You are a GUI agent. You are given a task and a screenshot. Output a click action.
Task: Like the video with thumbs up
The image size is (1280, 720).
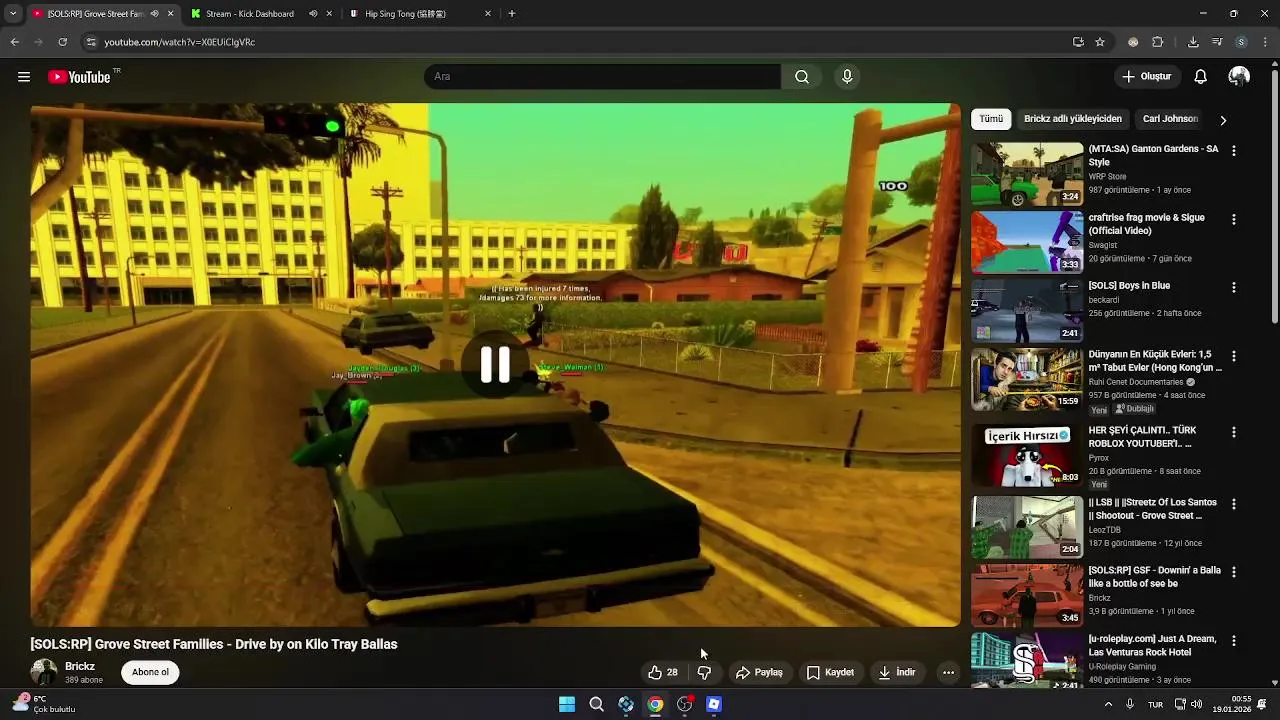[x=663, y=673]
